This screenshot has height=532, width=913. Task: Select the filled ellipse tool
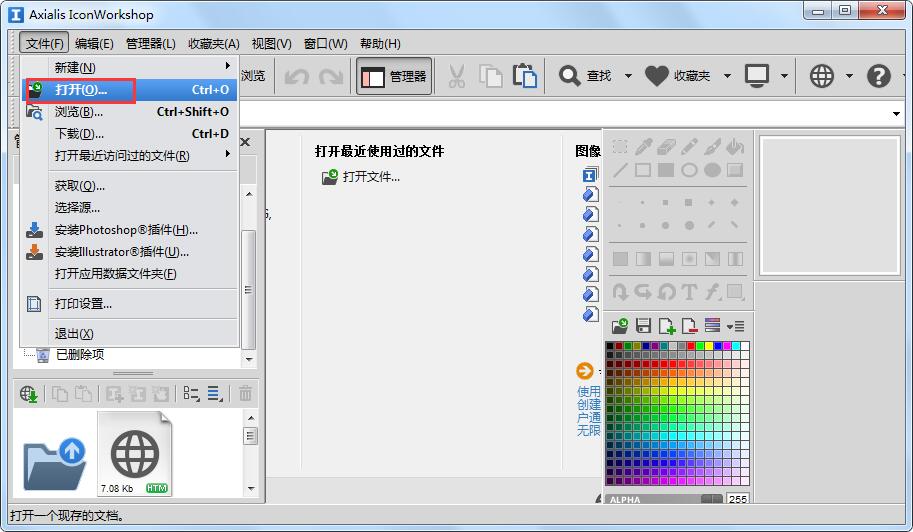[712, 170]
